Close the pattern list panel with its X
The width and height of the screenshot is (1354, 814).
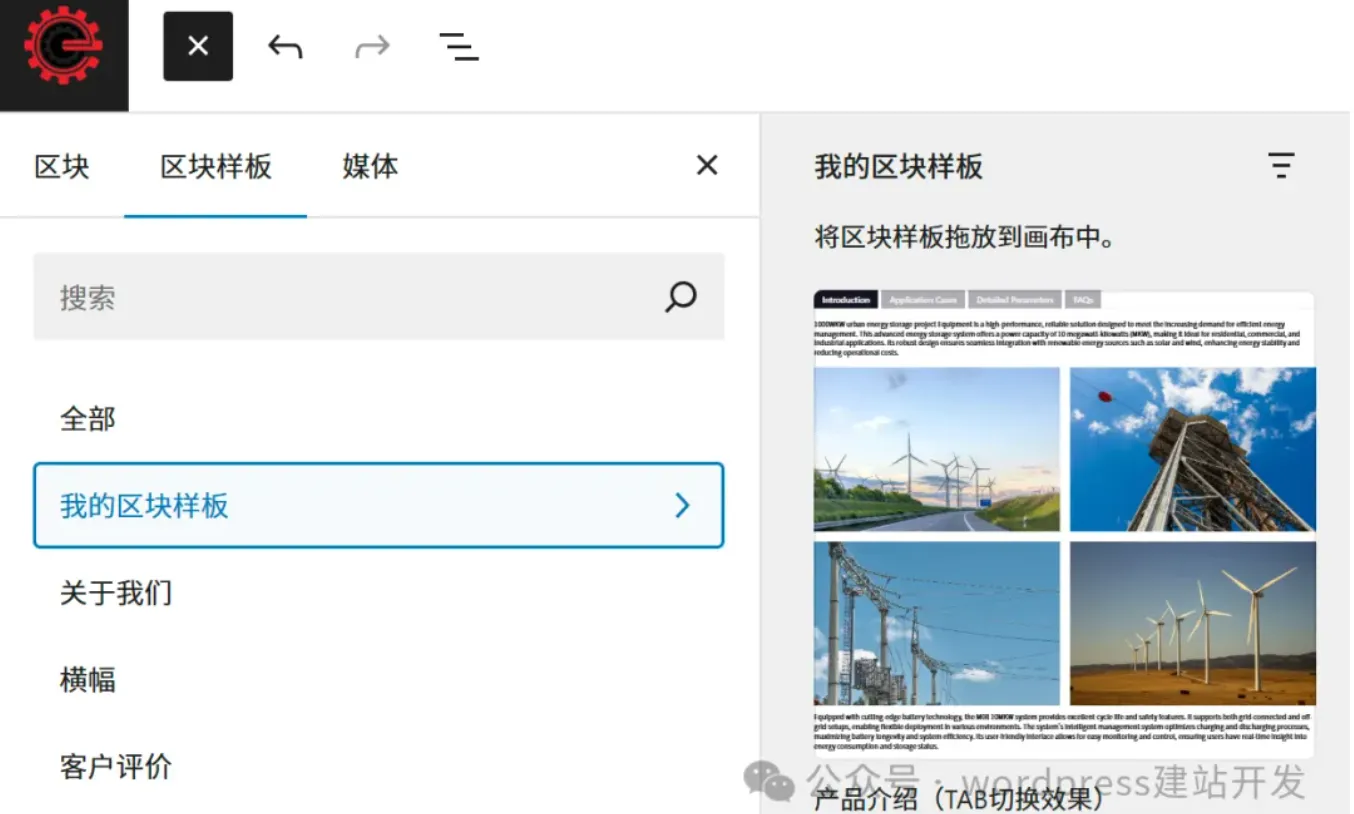click(x=707, y=165)
